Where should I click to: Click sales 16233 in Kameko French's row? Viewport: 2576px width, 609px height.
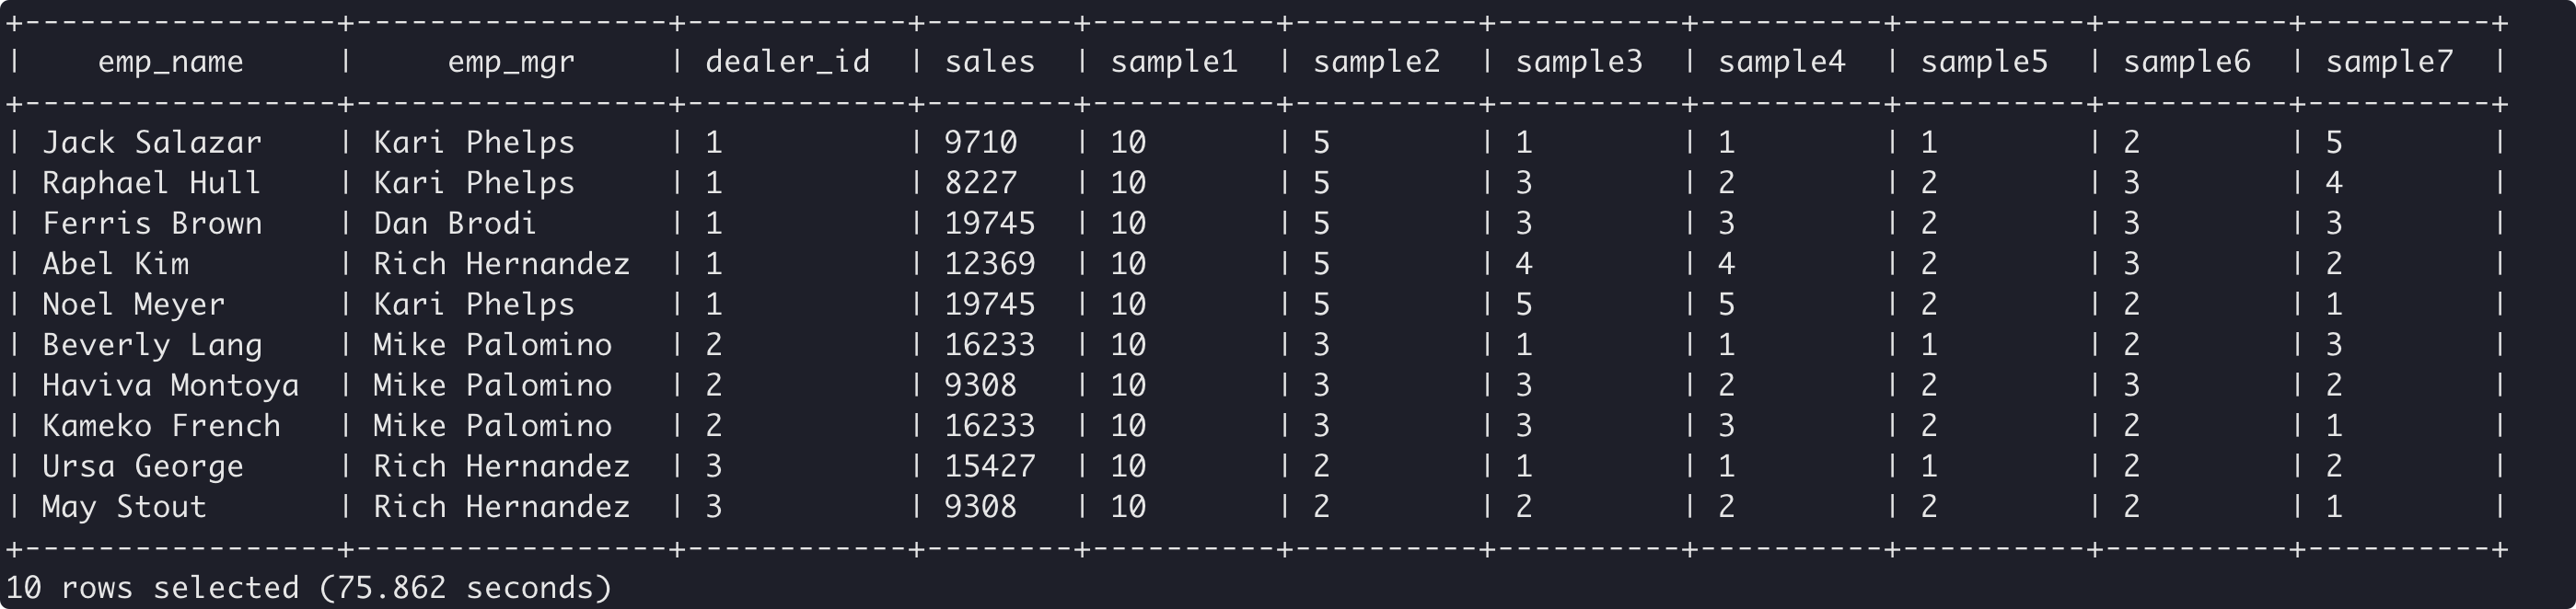point(990,426)
